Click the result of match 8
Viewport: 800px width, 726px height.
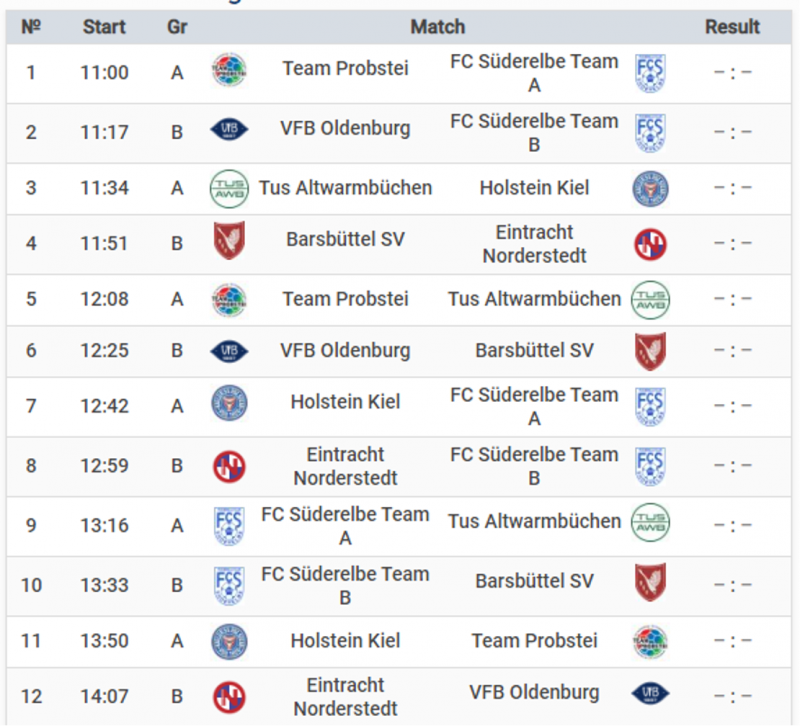tap(732, 465)
